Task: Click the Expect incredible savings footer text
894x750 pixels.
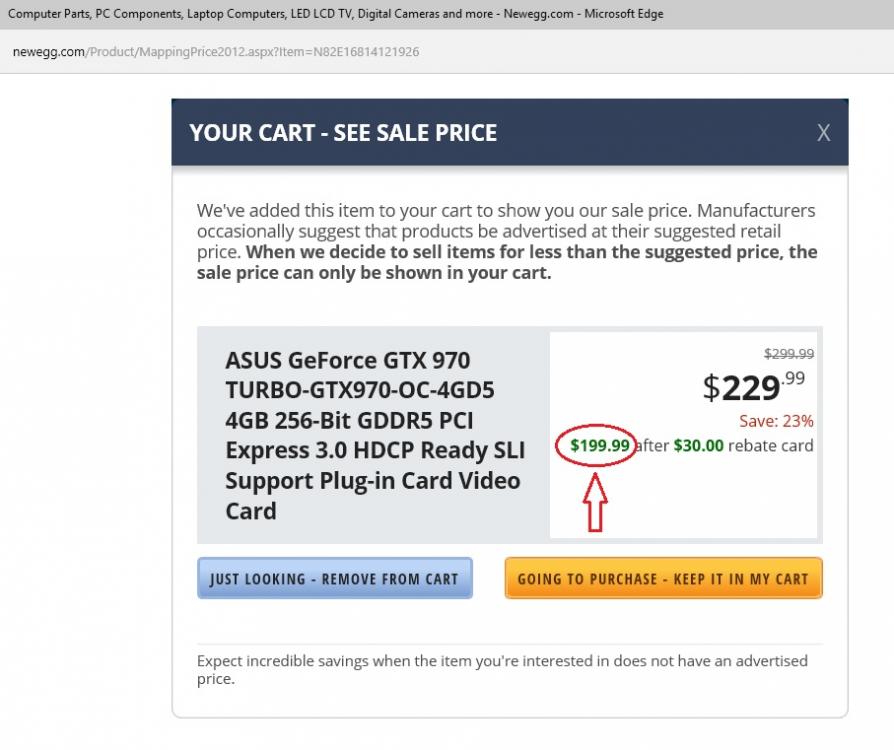Action: coord(502,670)
